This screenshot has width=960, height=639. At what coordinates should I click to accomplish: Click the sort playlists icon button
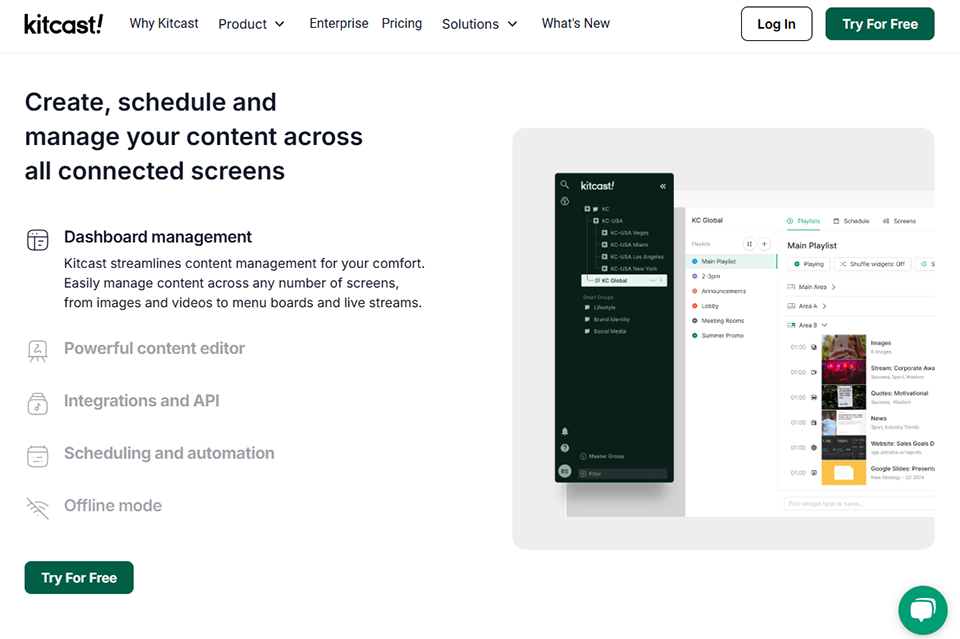(x=749, y=244)
